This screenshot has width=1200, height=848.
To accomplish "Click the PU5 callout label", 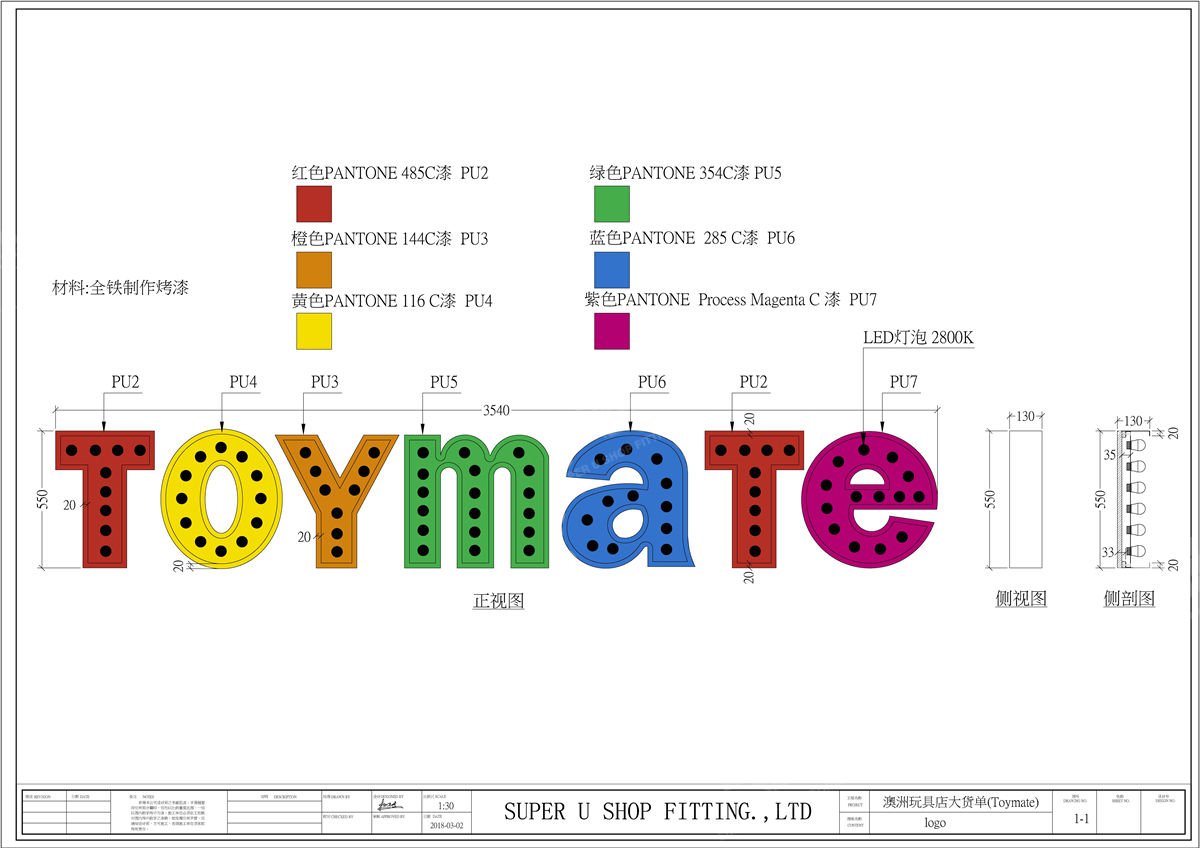I will pos(444,382).
